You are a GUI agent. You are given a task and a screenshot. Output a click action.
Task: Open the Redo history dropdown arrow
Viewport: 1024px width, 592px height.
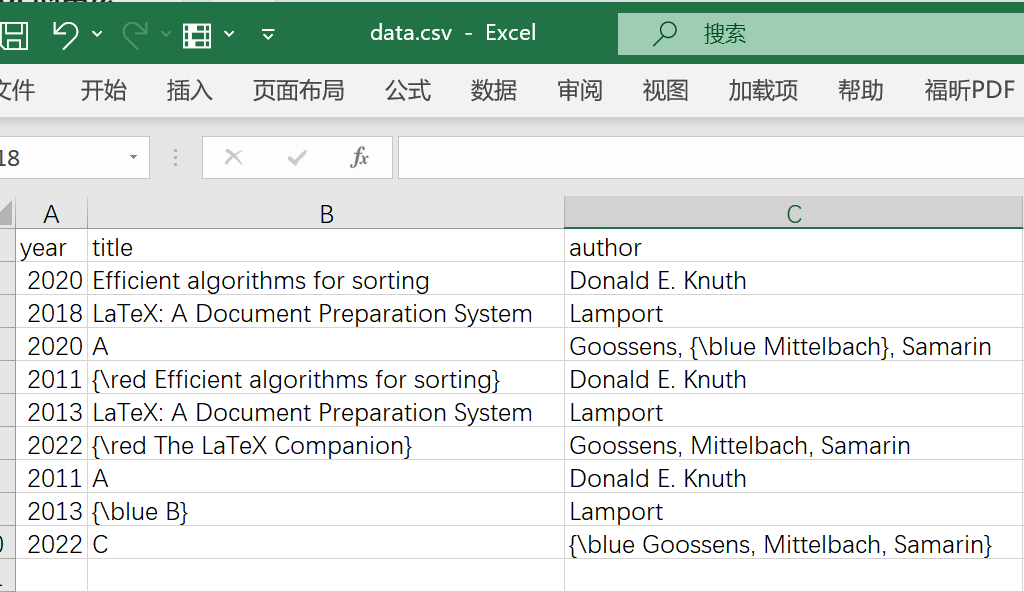tap(166, 33)
